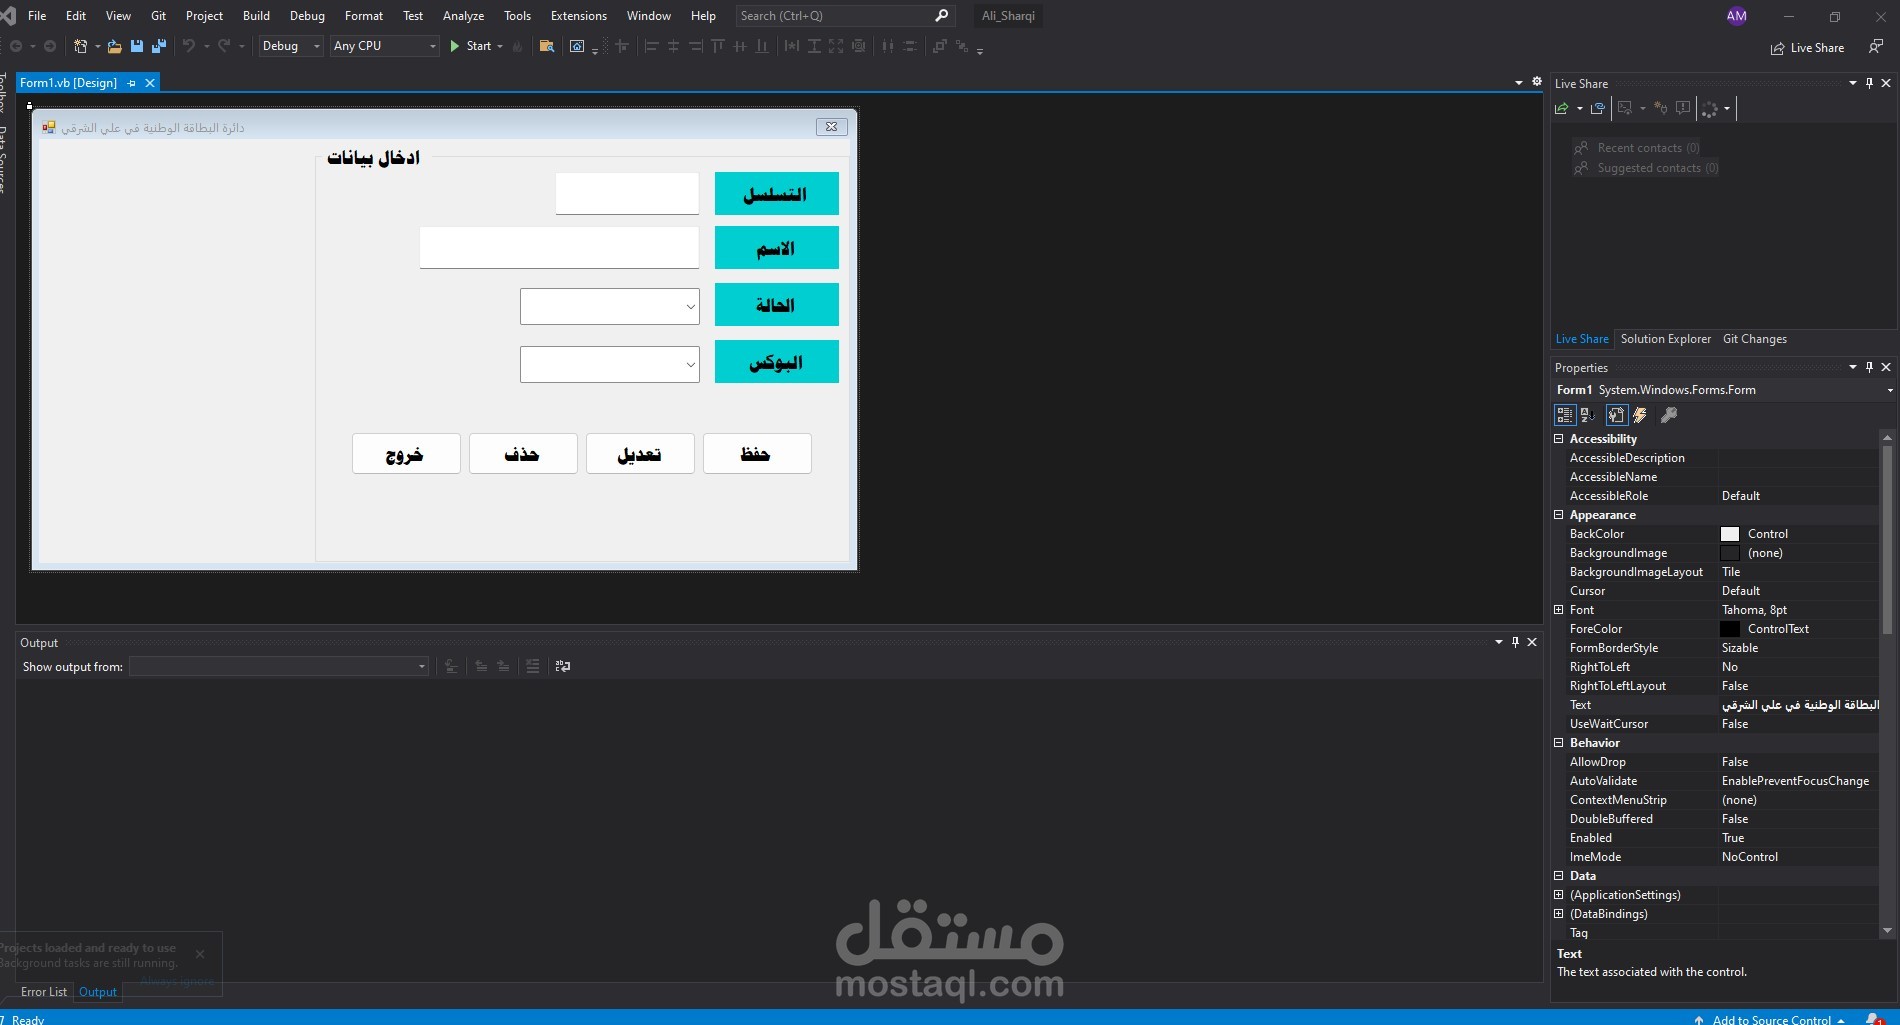Open the Show output from dropdown
1900x1025 pixels.
[x=279, y=666]
